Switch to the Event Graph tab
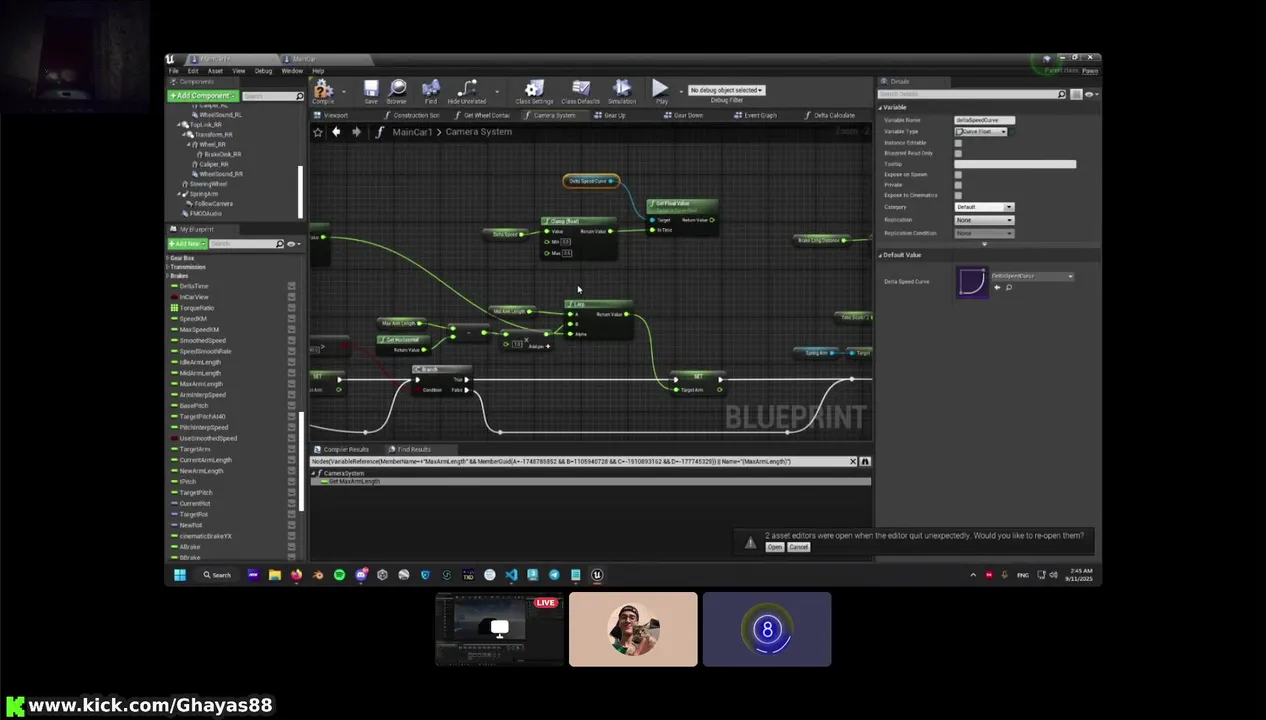The image size is (1266, 720). [x=757, y=115]
